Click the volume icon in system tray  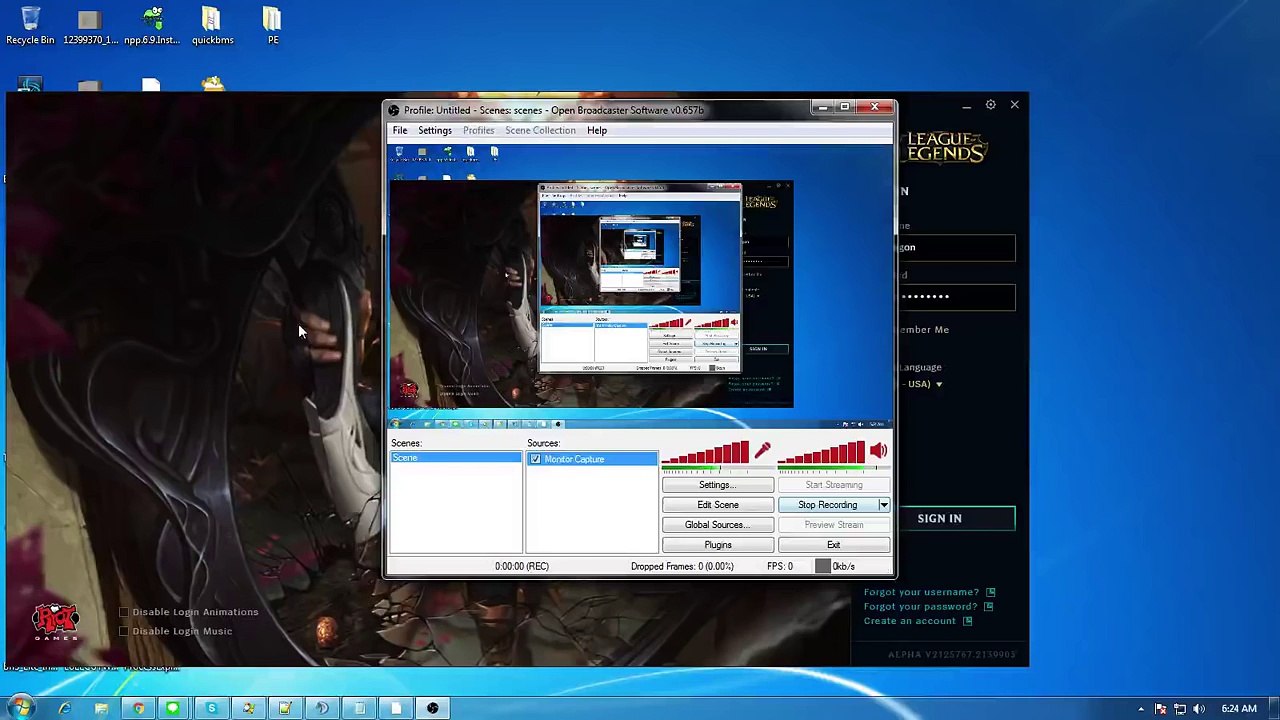[1199, 709]
